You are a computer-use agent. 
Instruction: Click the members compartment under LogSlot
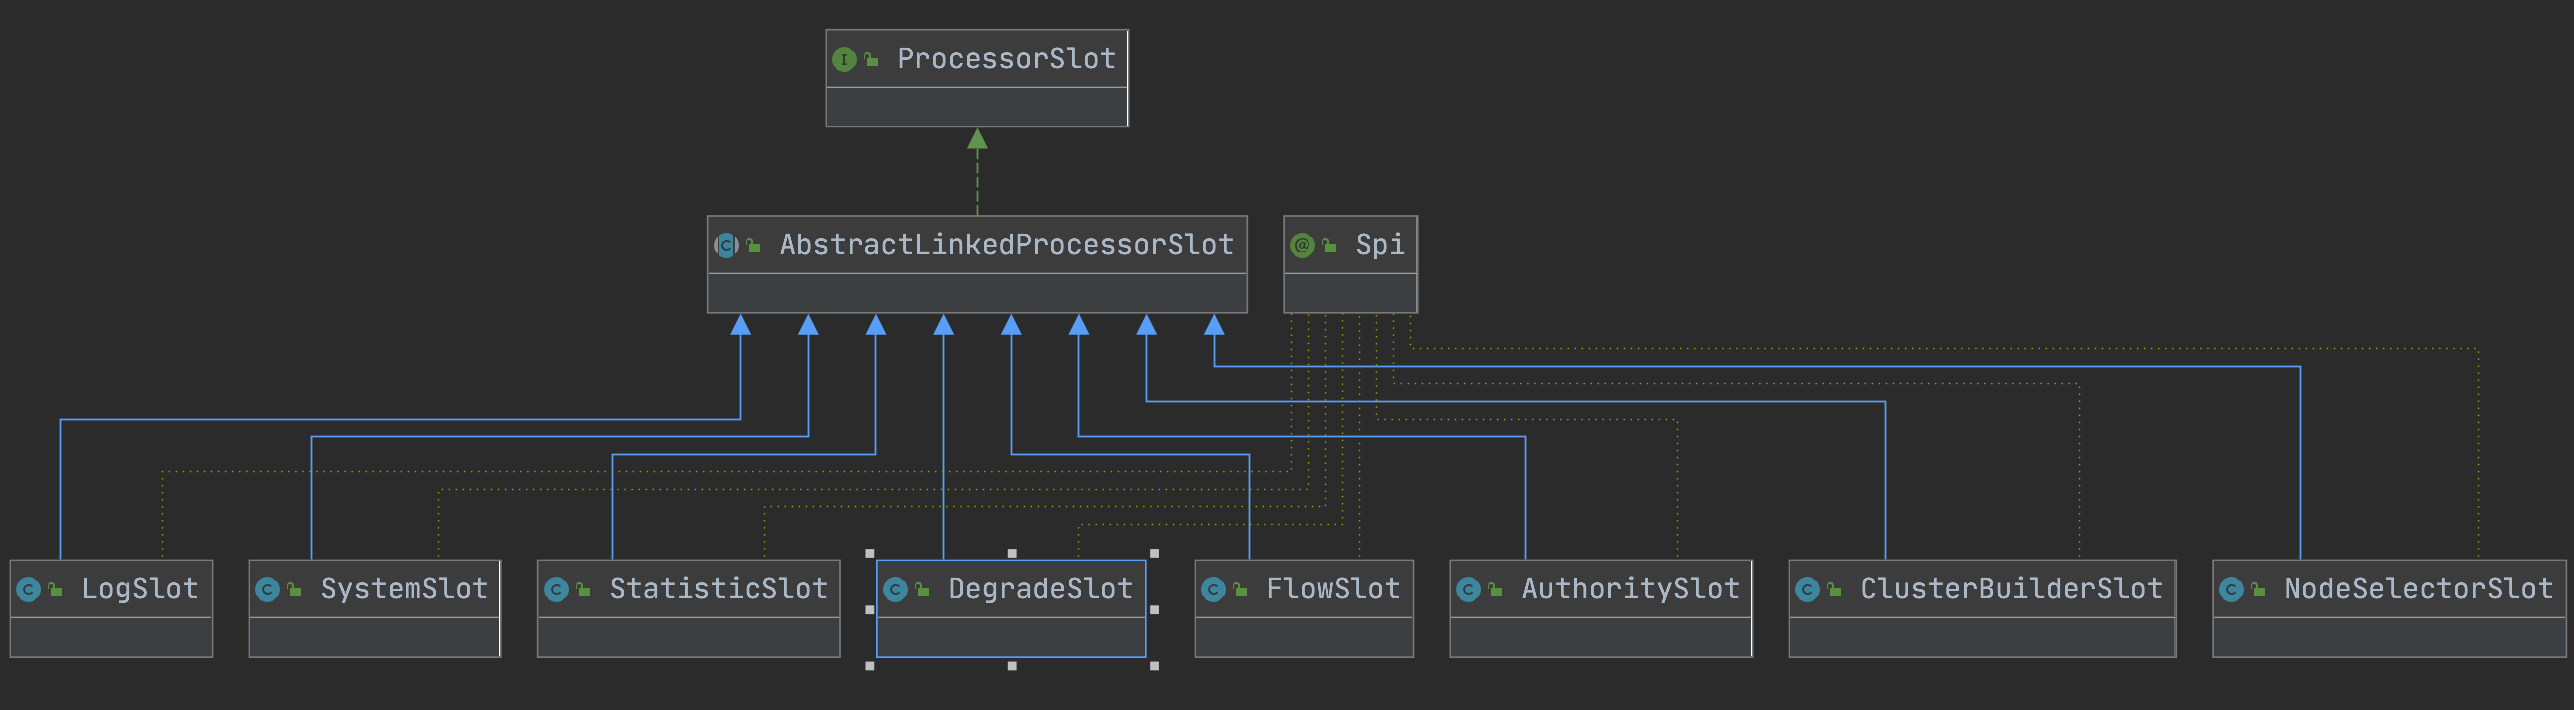click(111, 637)
